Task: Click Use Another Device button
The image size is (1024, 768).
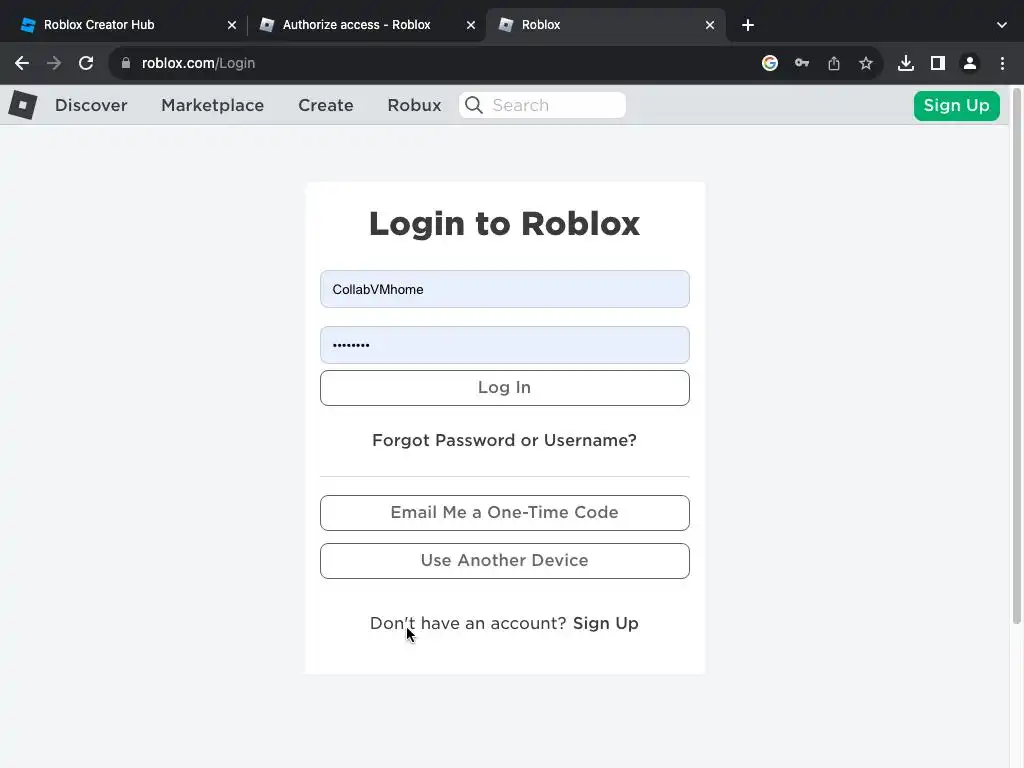Action: pyautogui.click(x=505, y=561)
